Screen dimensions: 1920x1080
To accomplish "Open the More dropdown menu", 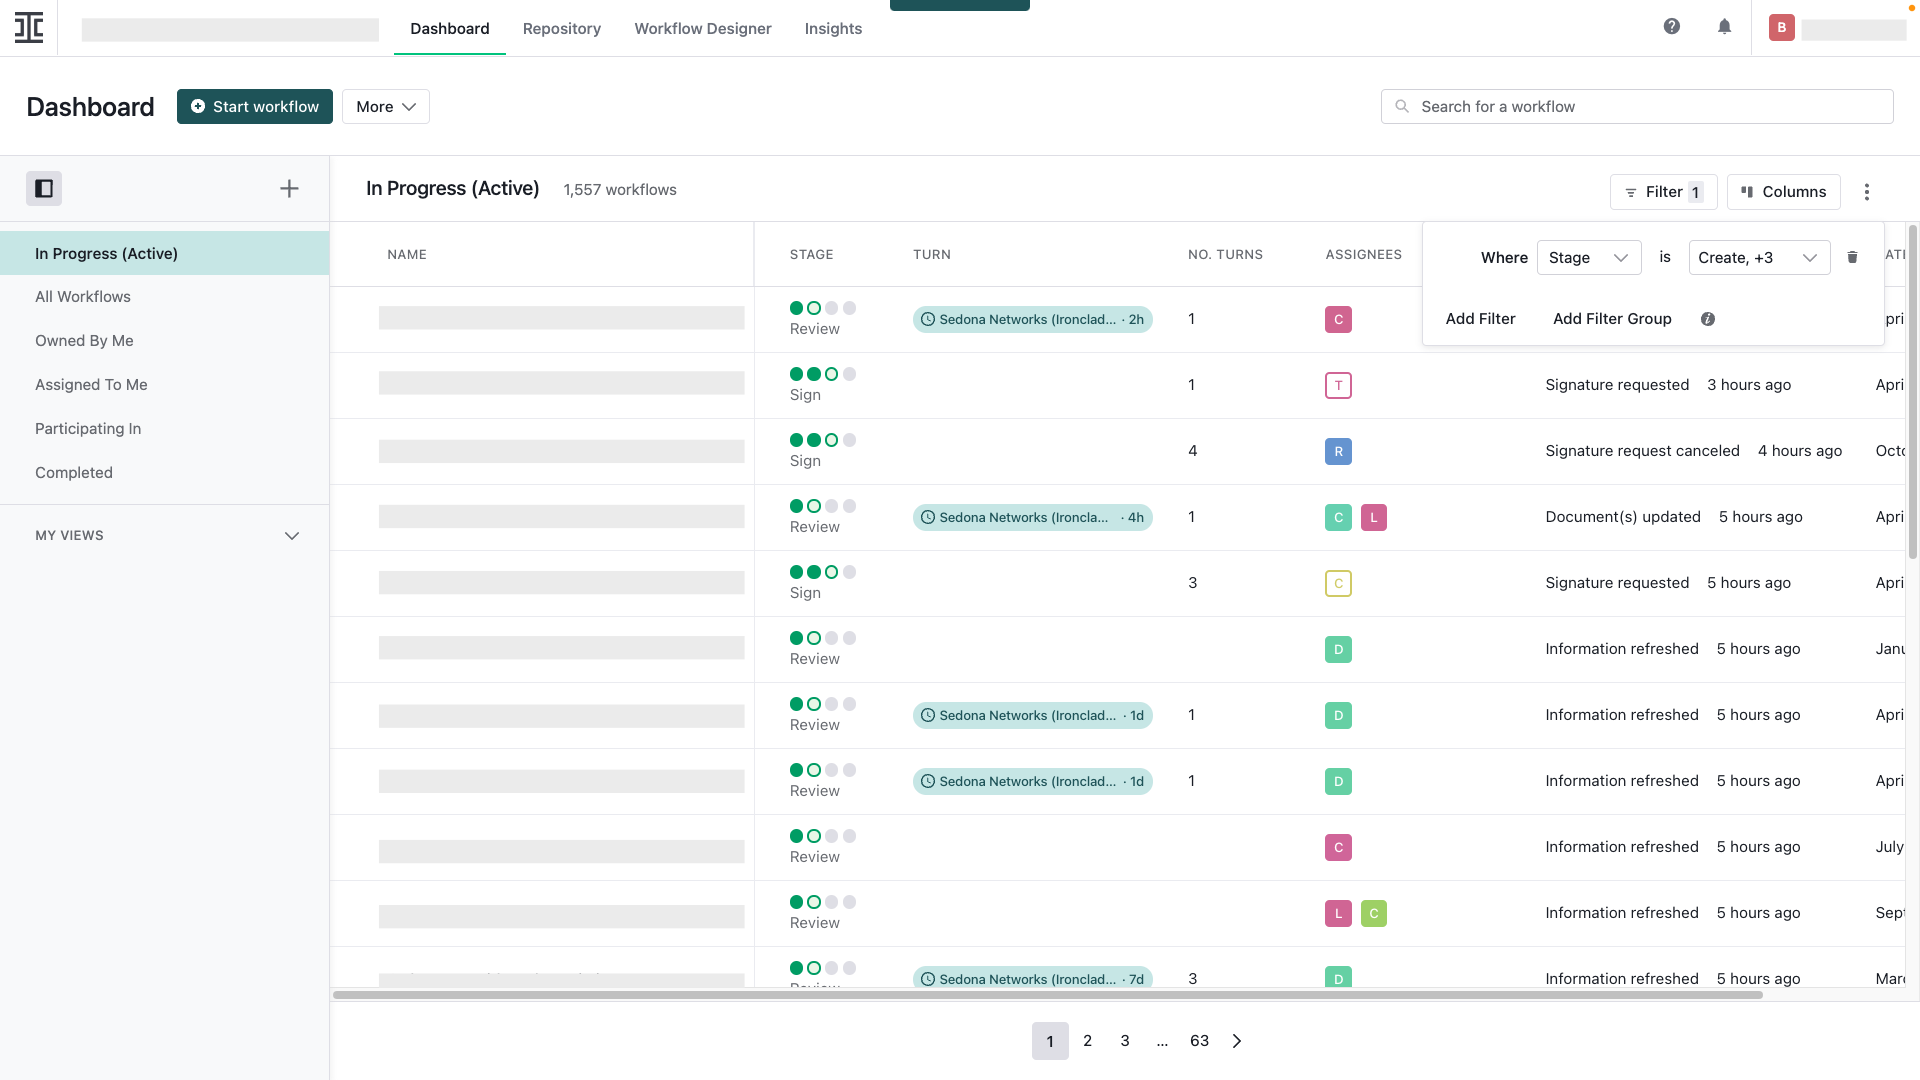I will click(385, 106).
